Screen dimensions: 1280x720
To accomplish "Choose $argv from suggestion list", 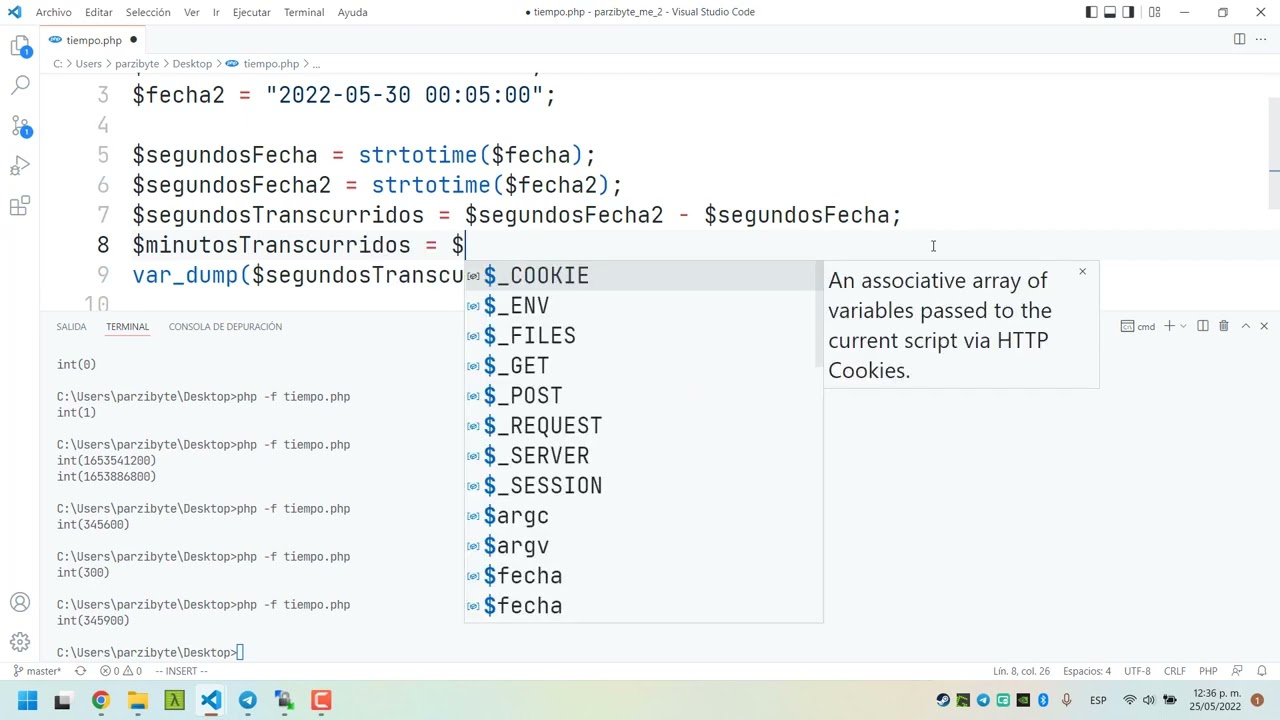I will [x=642, y=546].
